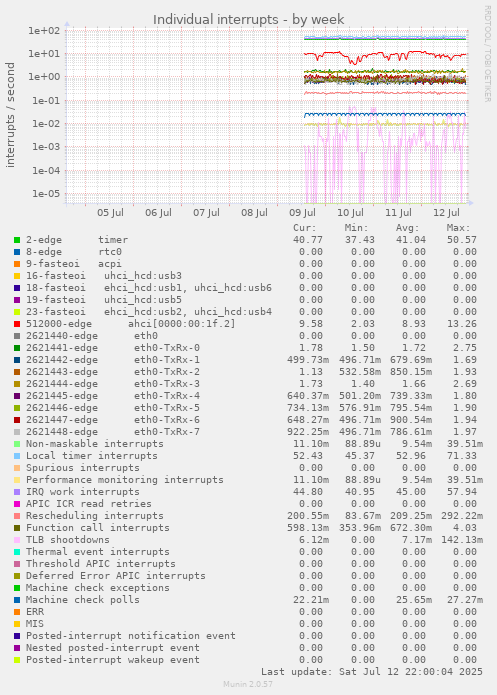Click the pink TLB shootdowns legend swatch

point(17,540)
